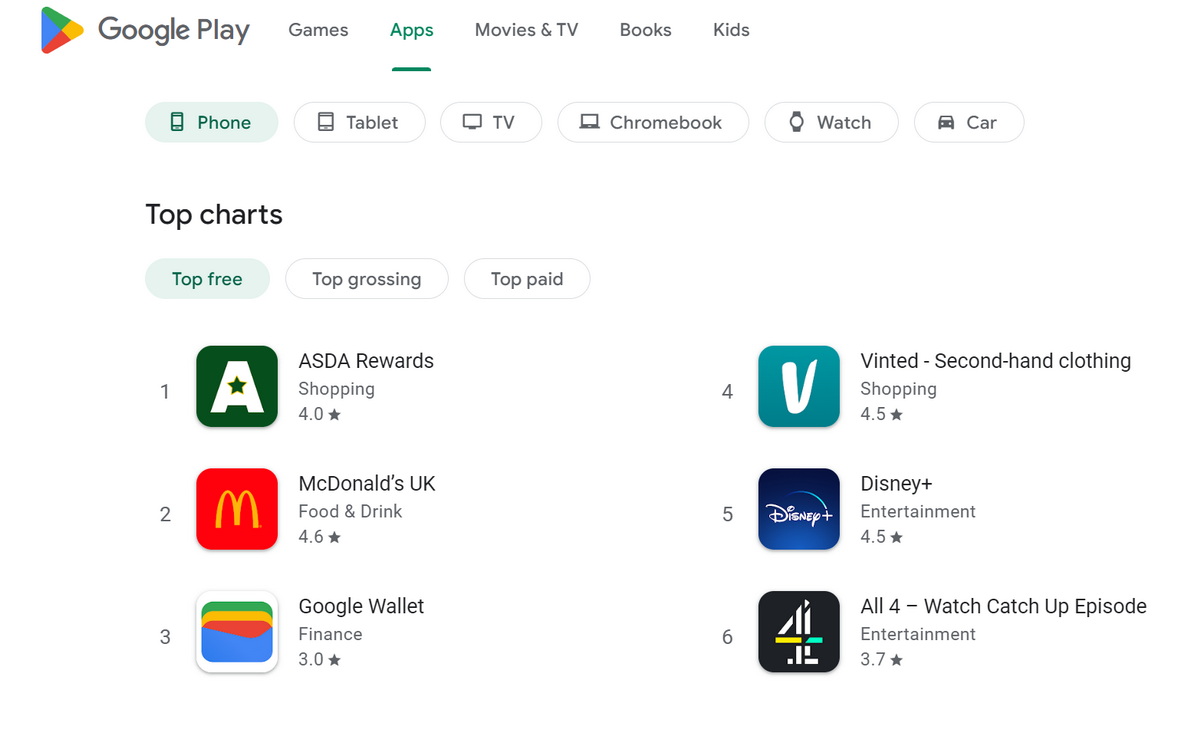Image resolution: width=1200 pixels, height=743 pixels.
Task: Go to the Books tab
Action: [645, 30]
